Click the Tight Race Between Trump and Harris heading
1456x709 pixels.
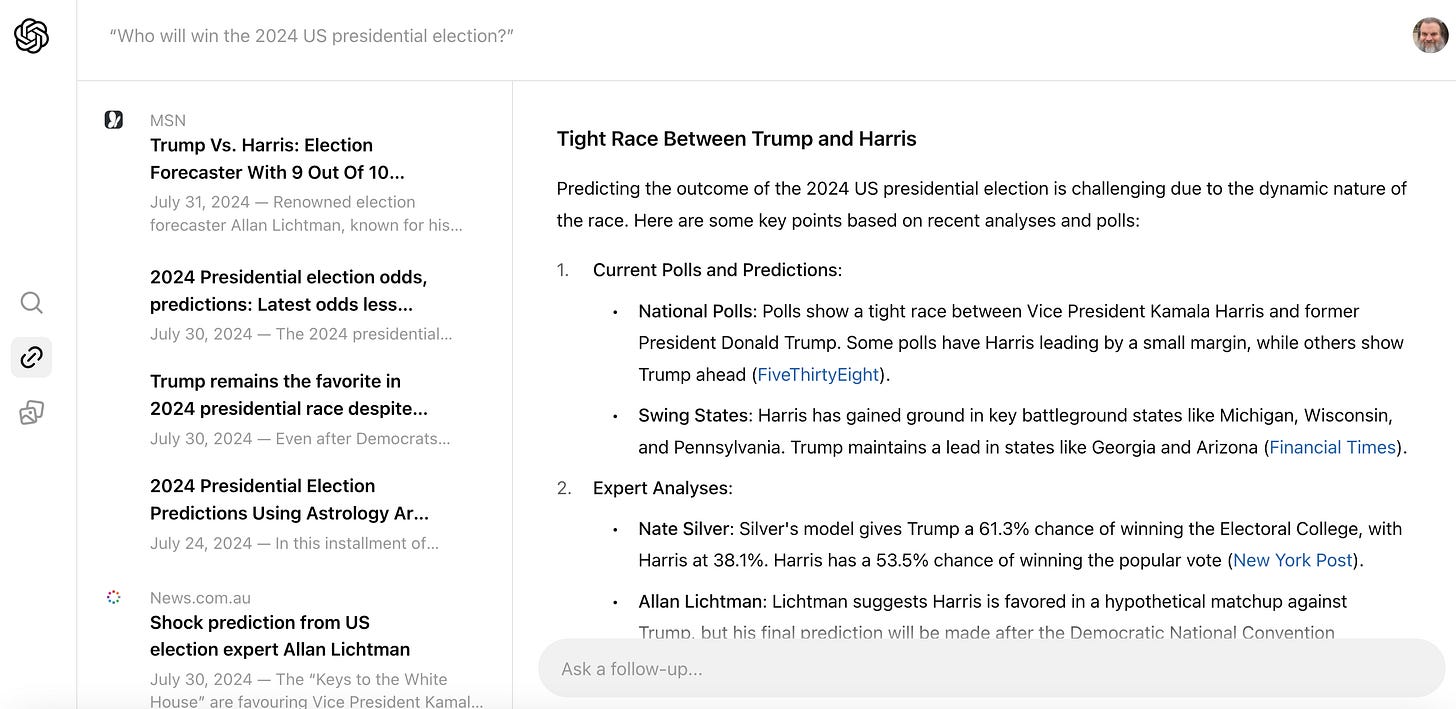(737, 139)
